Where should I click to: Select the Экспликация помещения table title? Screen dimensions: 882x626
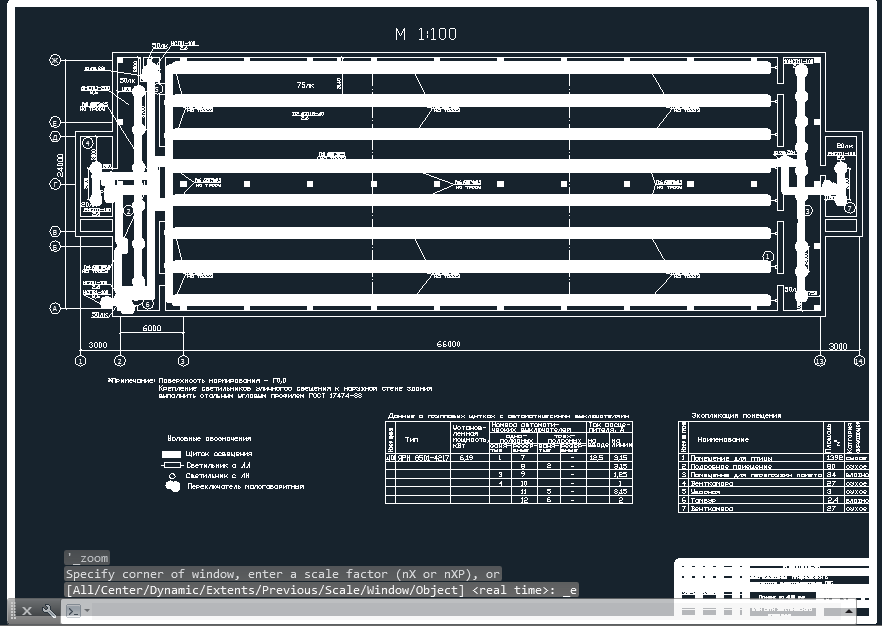click(736, 415)
